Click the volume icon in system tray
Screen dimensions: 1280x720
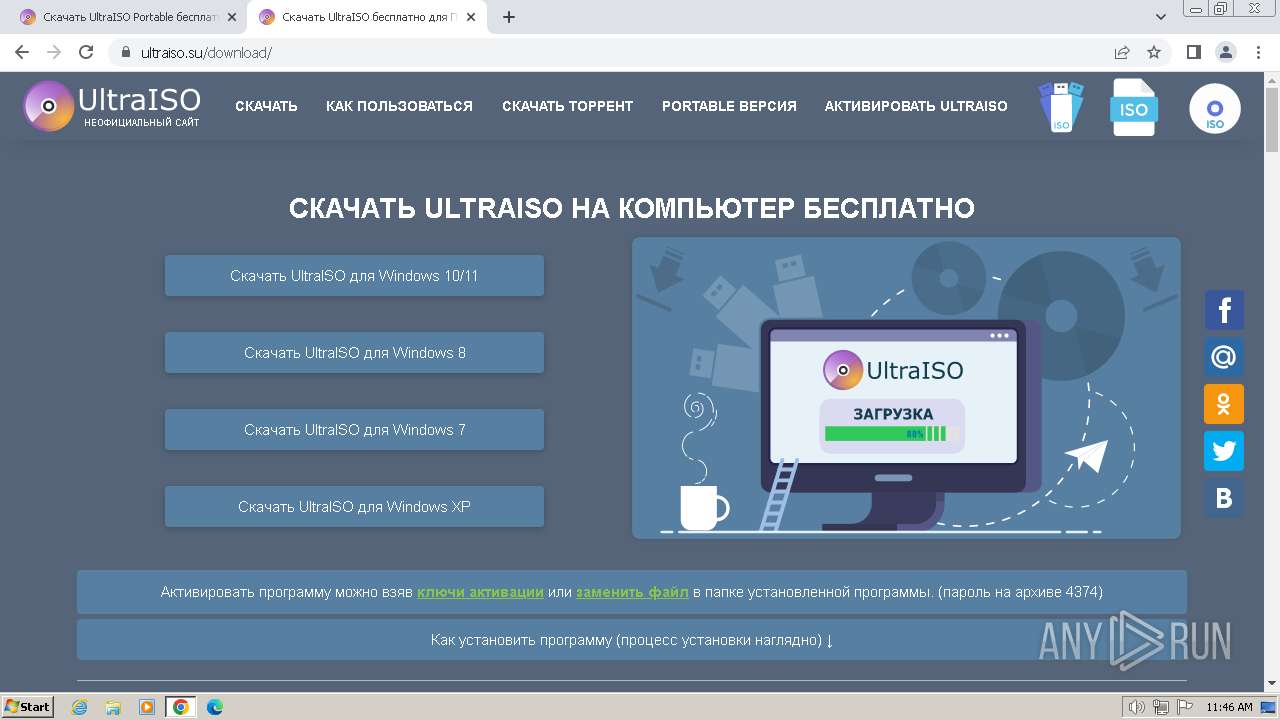(x=1136, y=707)
